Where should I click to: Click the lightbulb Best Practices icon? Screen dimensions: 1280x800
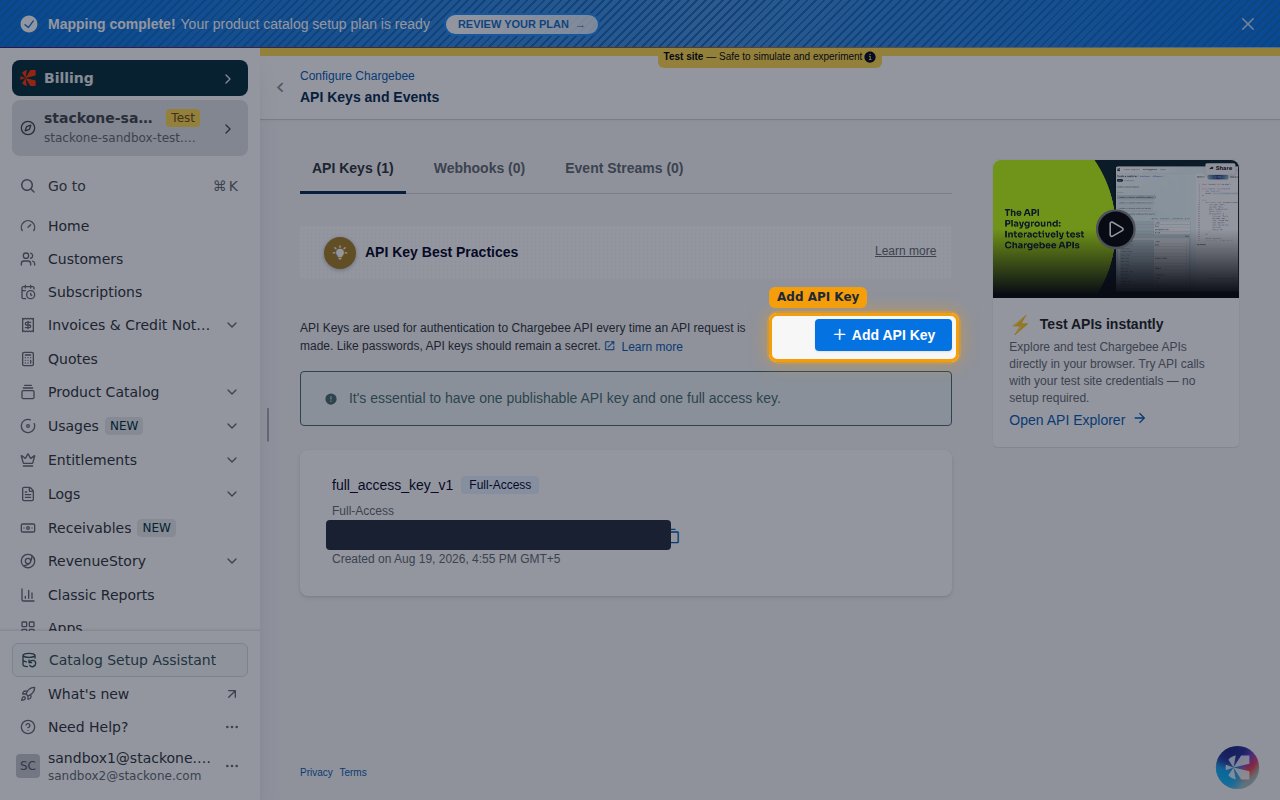pos(340,252)
